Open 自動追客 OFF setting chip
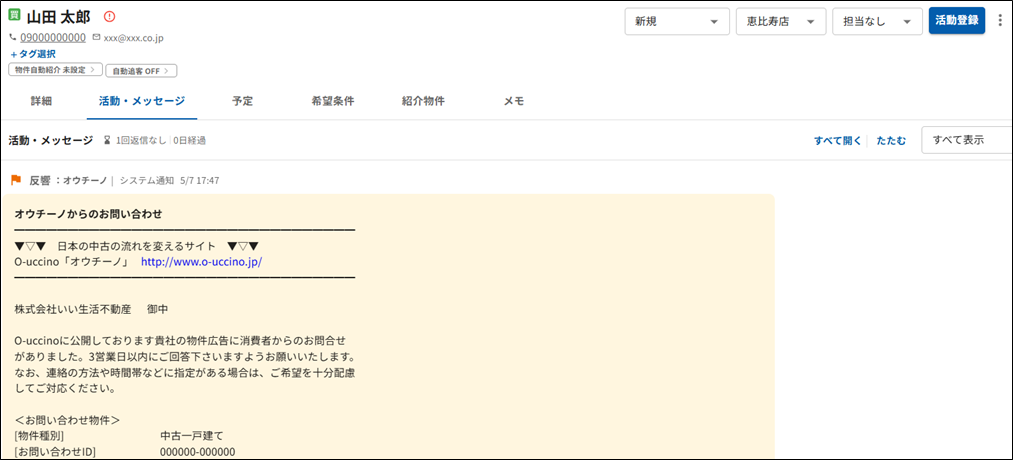This screenshot has width=1013, height=460. point(141,70)
